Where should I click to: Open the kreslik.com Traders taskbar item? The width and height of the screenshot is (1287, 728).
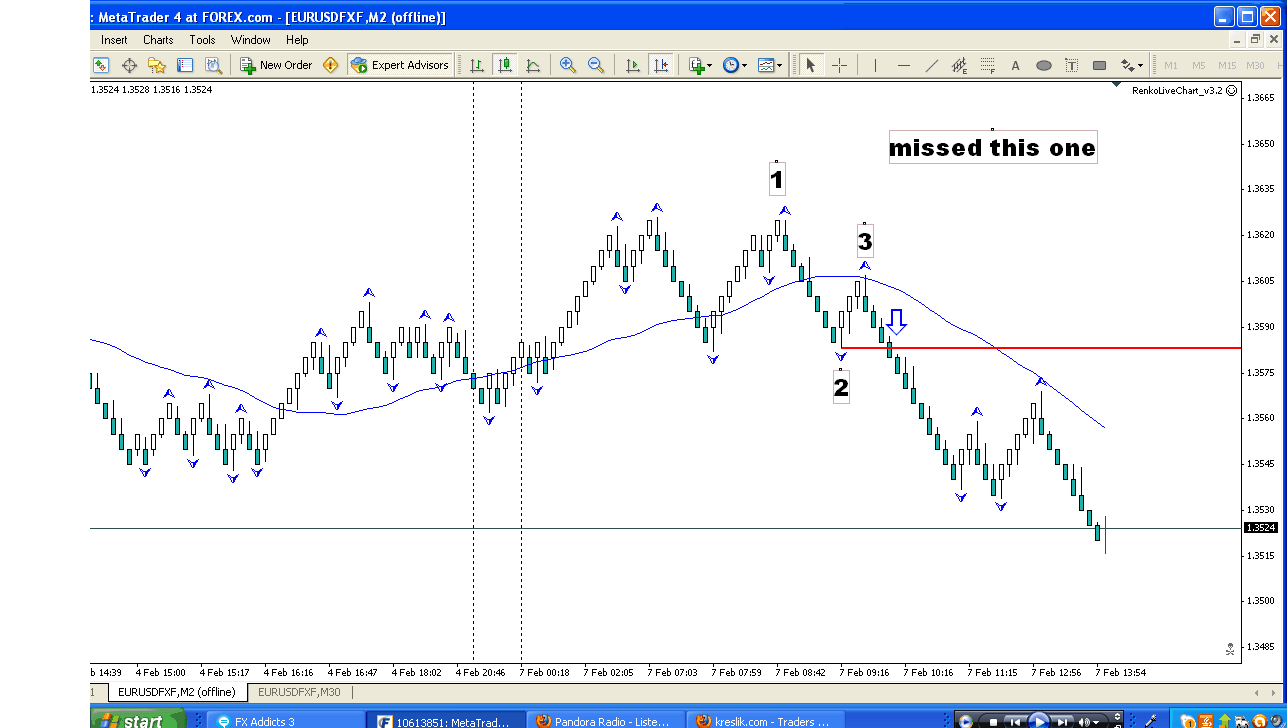pyautogui.click(x=766, y=721)
